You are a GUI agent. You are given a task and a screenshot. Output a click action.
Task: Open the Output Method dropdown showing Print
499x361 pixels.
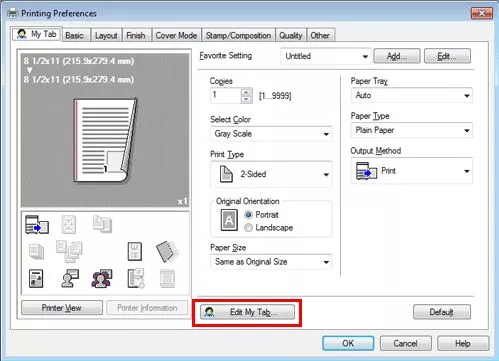[x=412, y=171]
